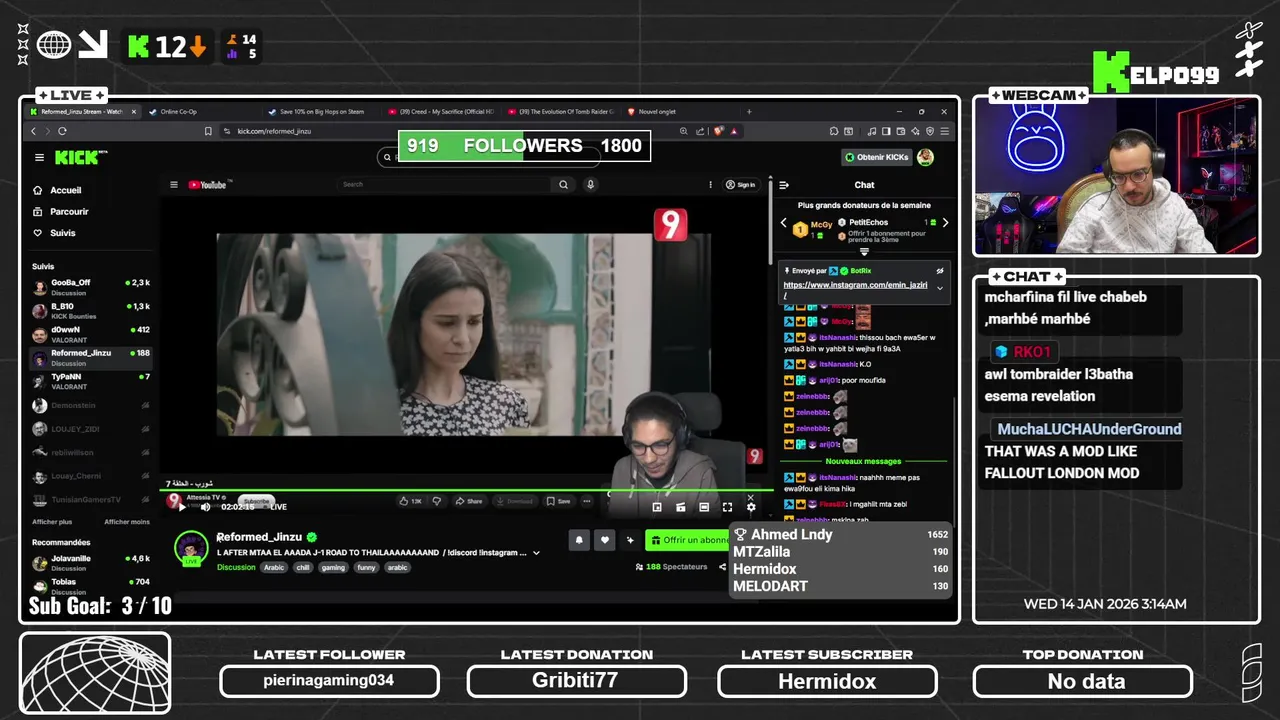
Task: Click the browser reload button
Action: pos(62,131)
